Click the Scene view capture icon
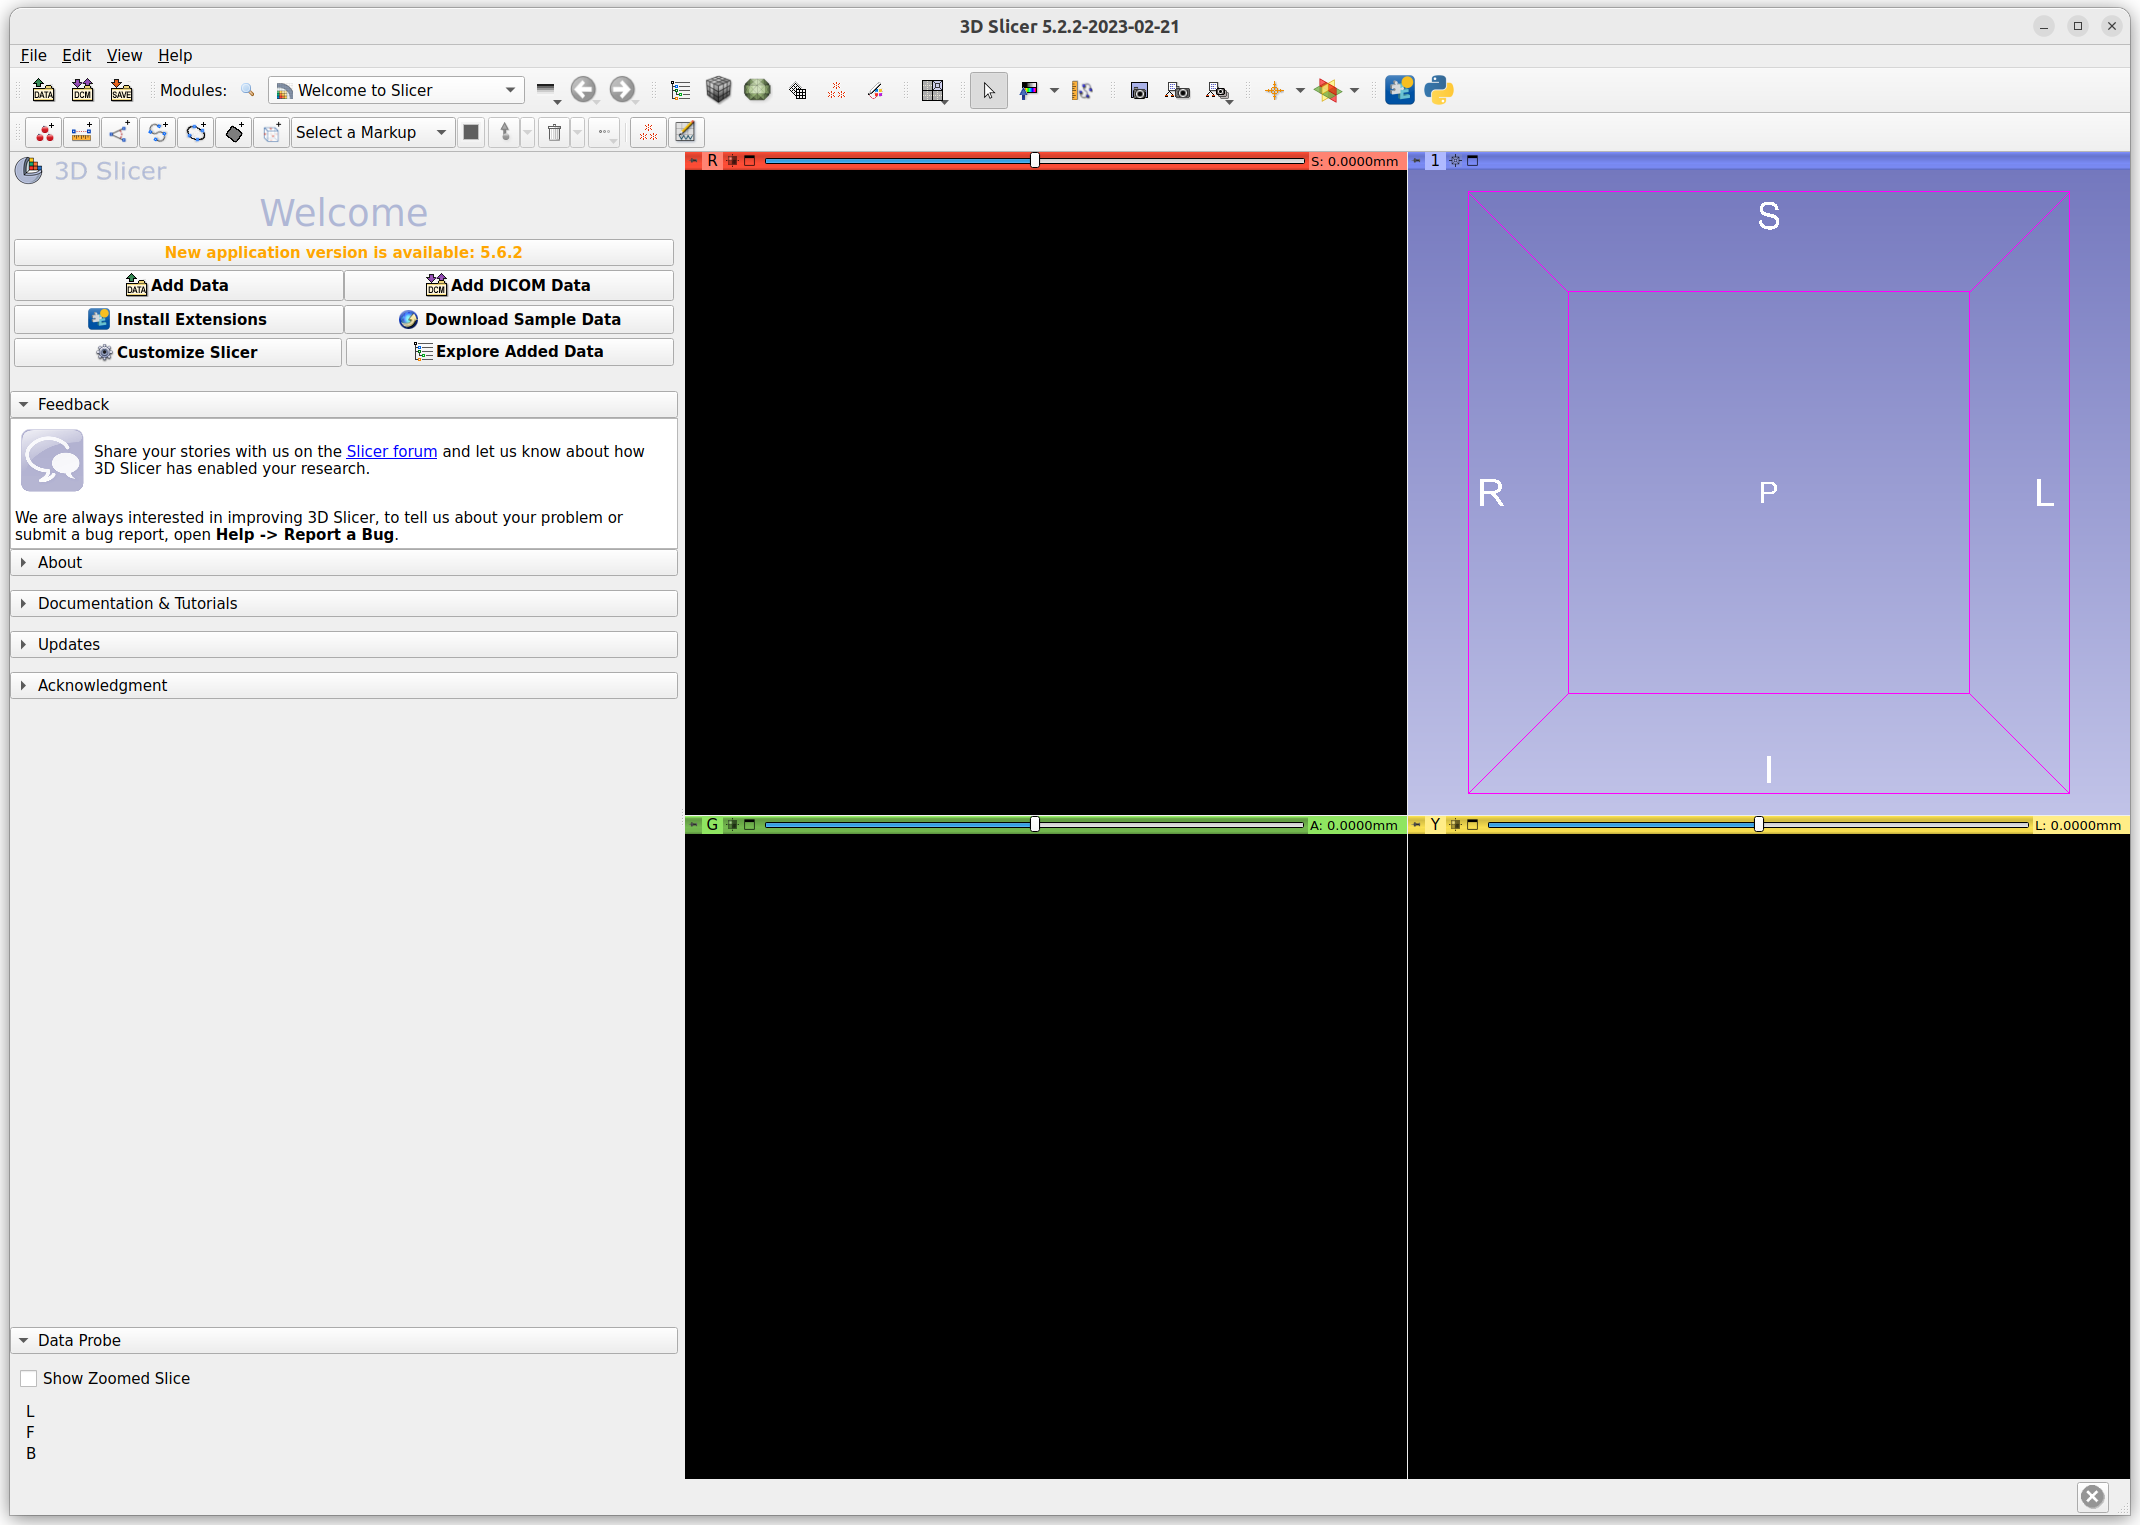The image size is (2140, 1525). click(x=1177, y=90)
